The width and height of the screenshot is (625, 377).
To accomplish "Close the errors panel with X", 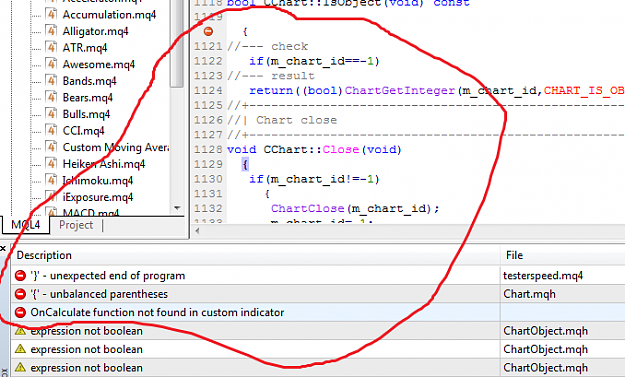I will 3,249.
